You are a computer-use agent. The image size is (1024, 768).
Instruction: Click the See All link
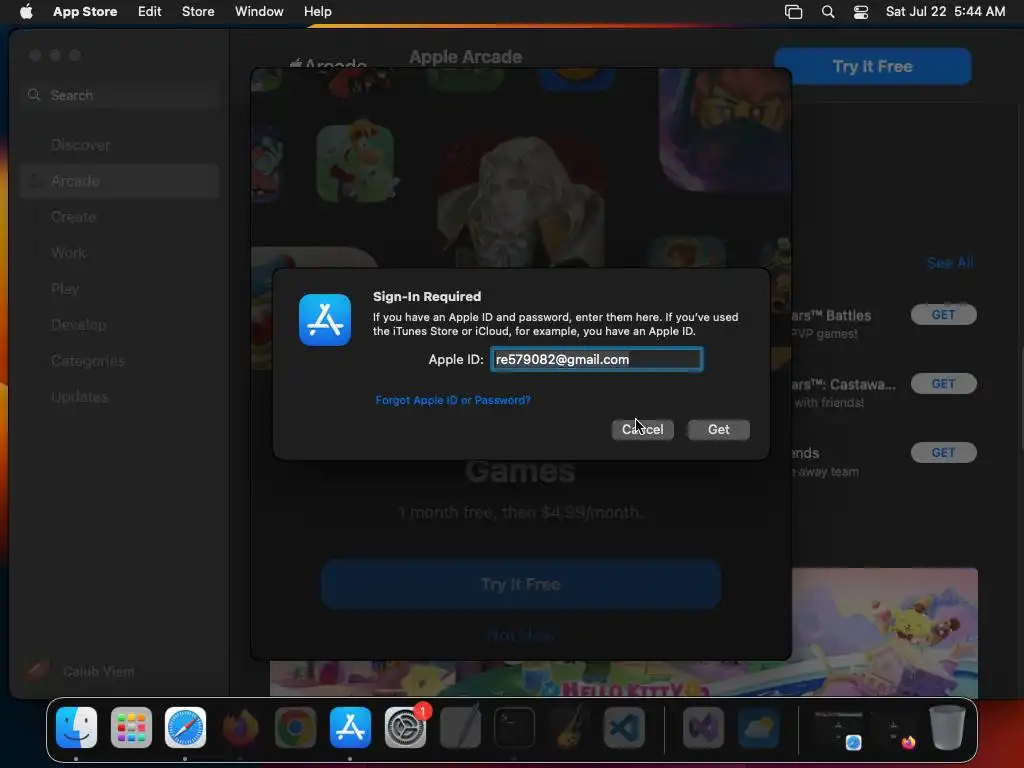[x=950, y=263]
